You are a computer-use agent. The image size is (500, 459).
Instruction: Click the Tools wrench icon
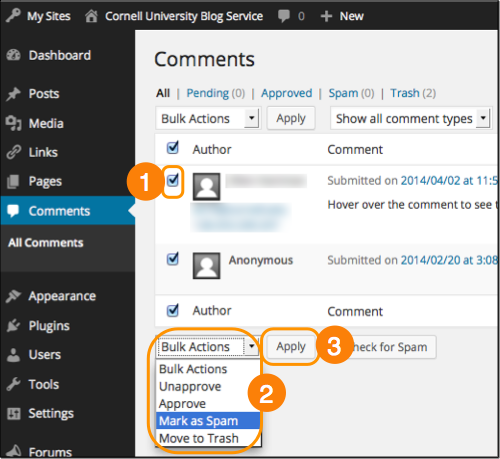(13, 384)
